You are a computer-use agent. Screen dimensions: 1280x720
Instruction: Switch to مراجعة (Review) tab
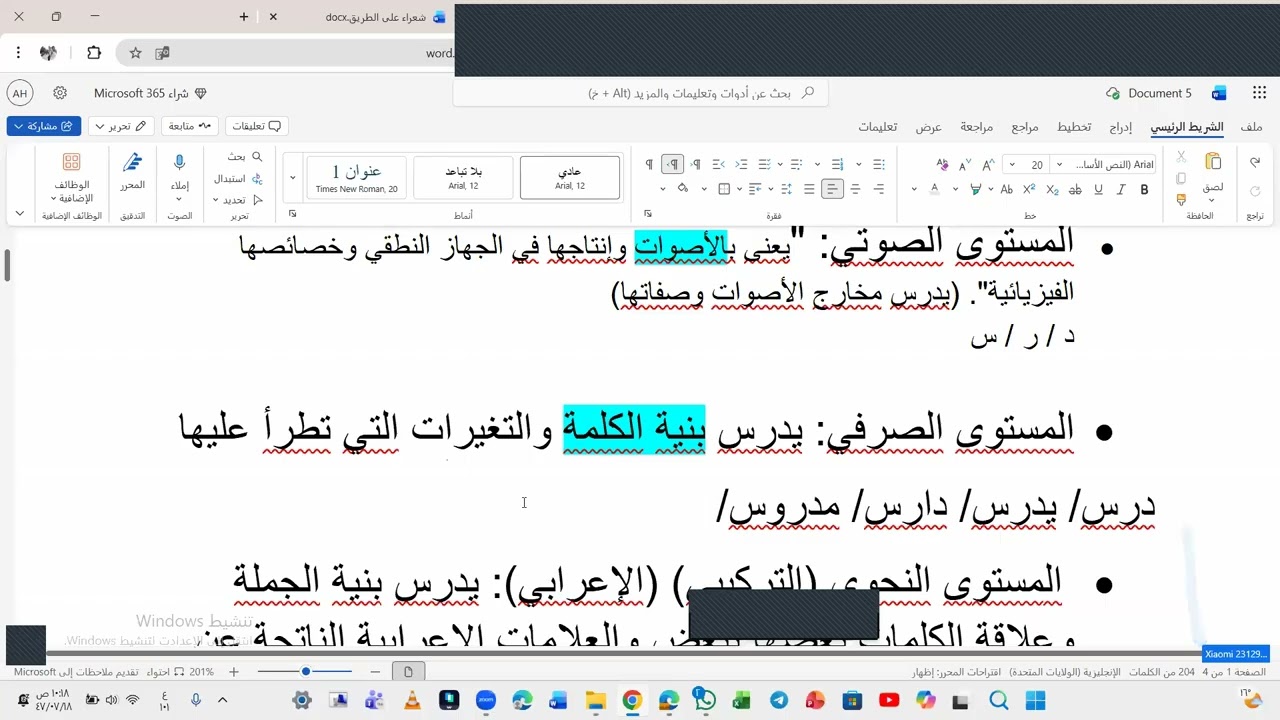coord(977,127)
